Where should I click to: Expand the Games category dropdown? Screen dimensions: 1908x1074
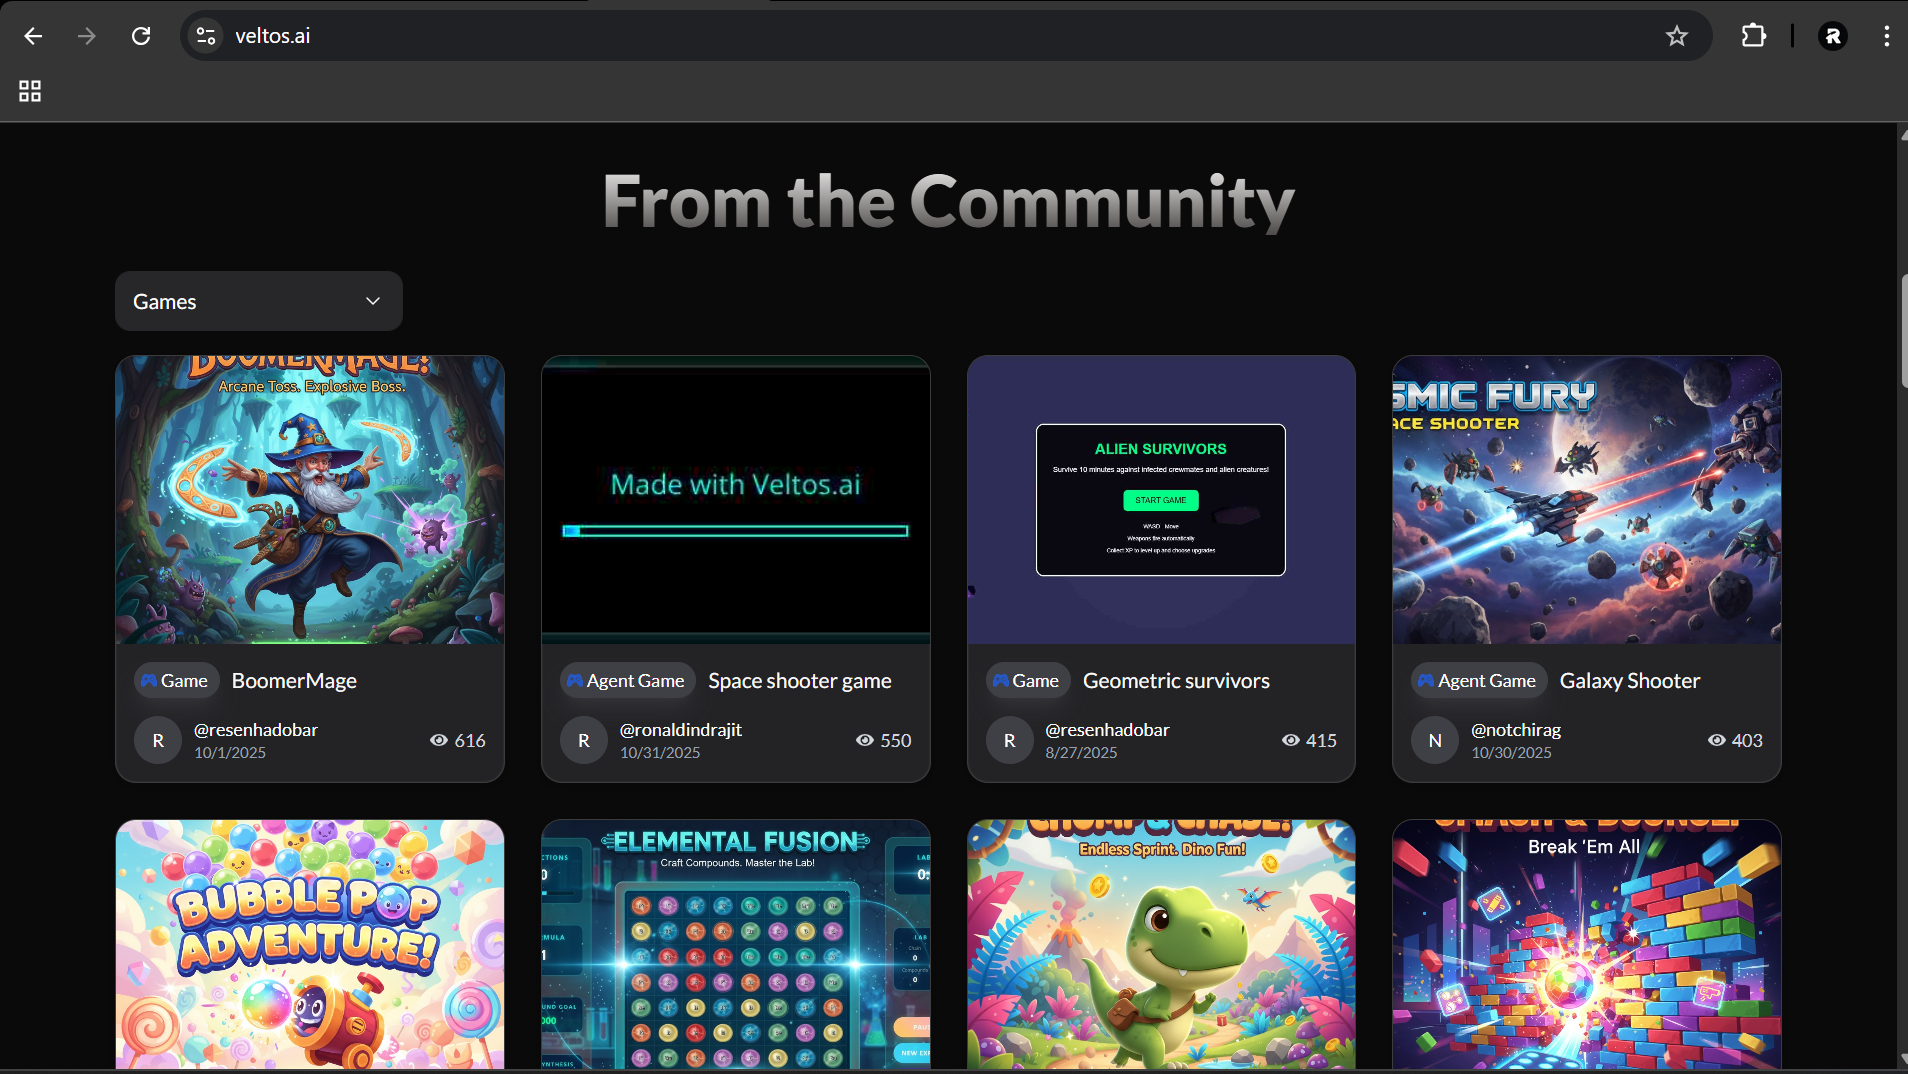(x=258, y=301)
